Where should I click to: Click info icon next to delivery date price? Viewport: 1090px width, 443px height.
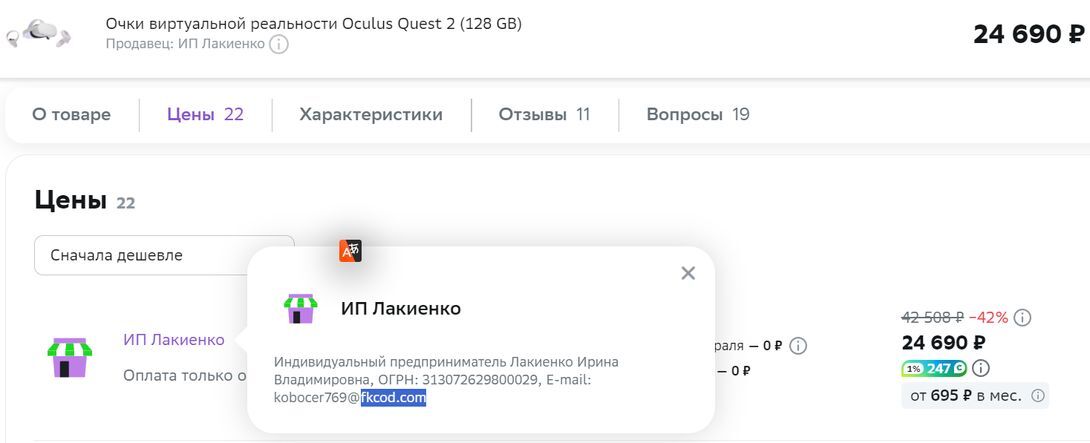click(799, 346)
